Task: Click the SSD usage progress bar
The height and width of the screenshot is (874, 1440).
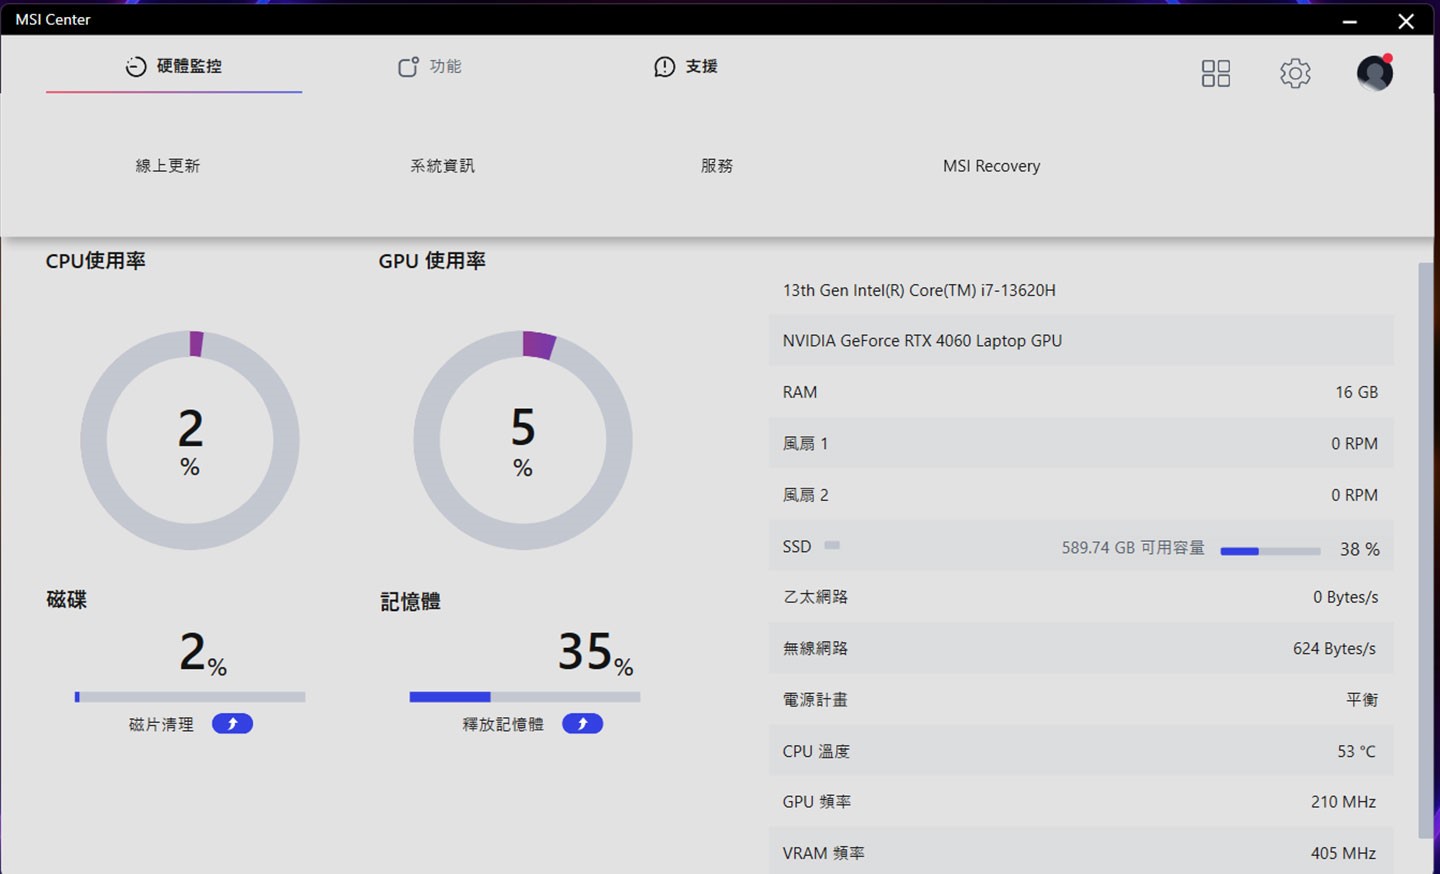Action: click(1270, 551)
